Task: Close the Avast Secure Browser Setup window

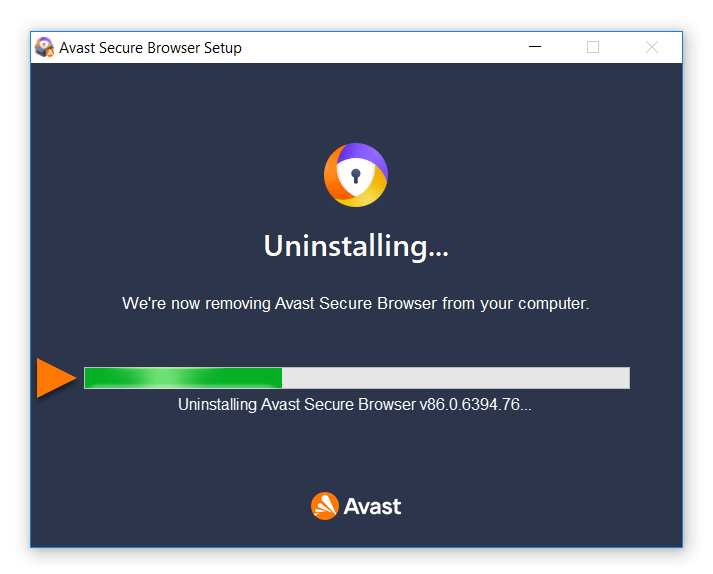Action: click(x=652, y=47)
